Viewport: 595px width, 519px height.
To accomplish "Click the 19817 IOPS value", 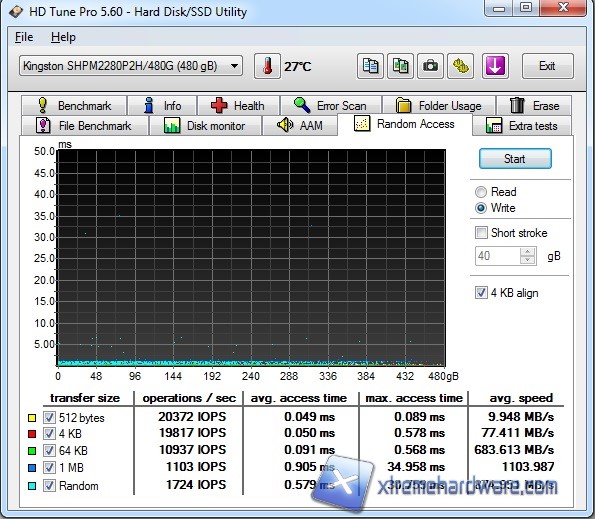I will click(192, 432).
